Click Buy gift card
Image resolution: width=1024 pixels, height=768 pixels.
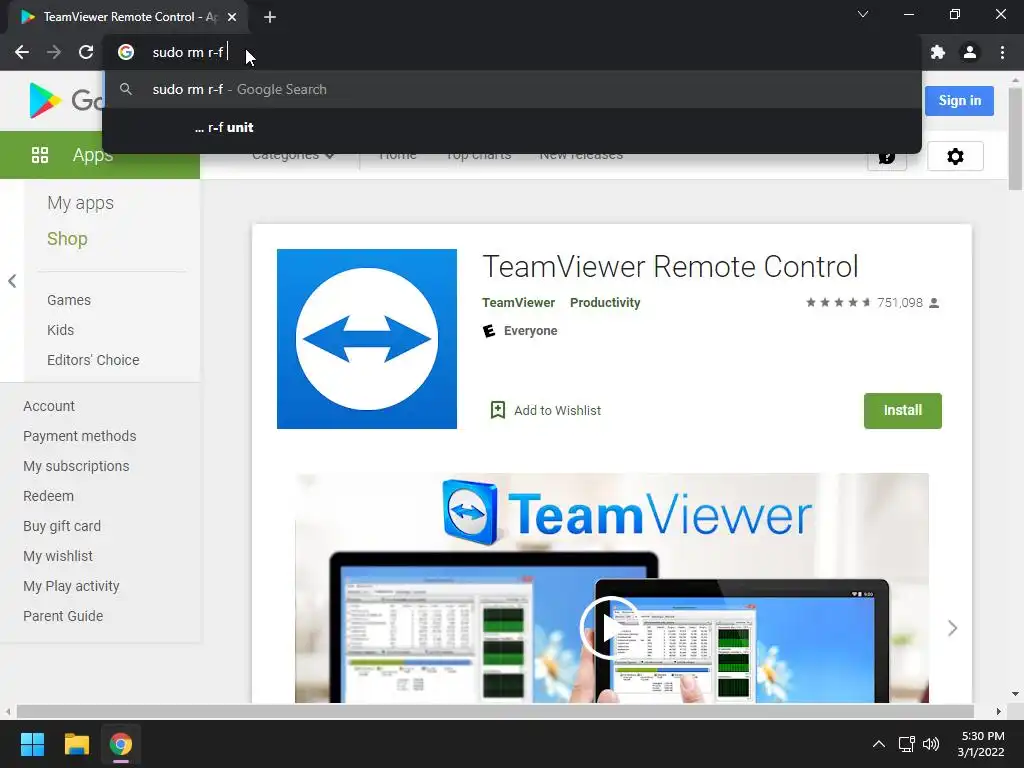point(62,526)
